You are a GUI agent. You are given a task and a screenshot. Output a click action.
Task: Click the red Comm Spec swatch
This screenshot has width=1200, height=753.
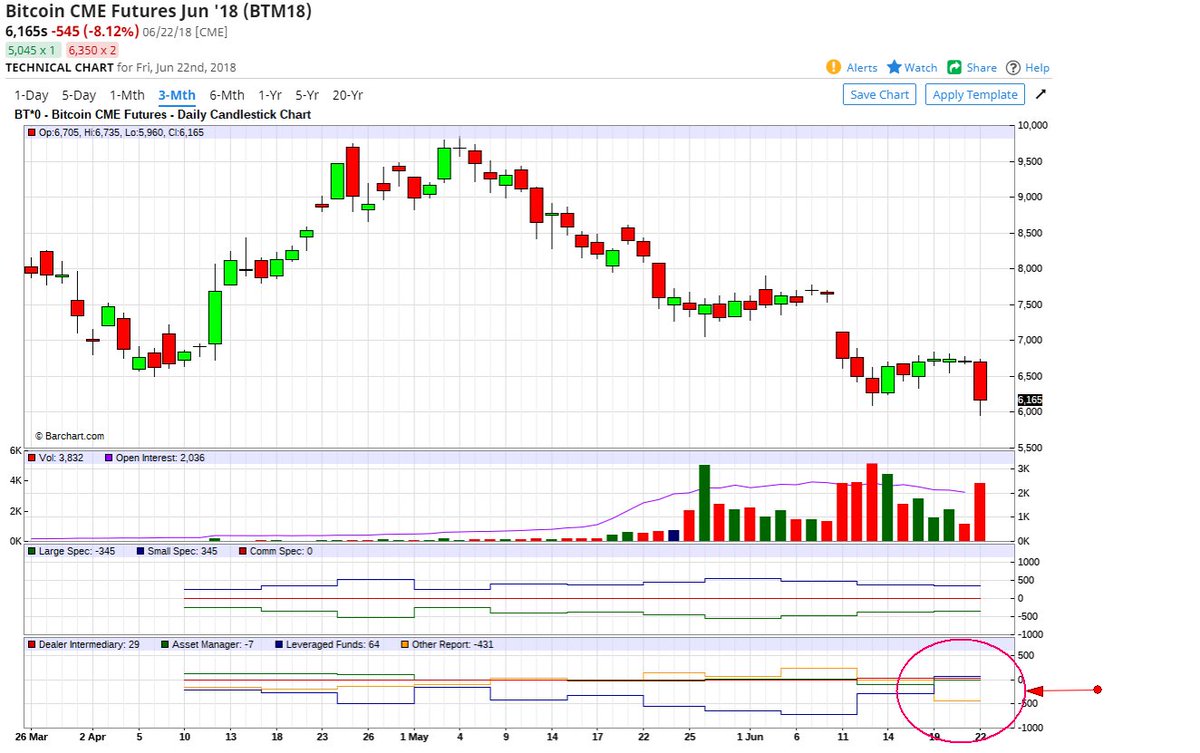pyautogui.click(x=243, y=551)
